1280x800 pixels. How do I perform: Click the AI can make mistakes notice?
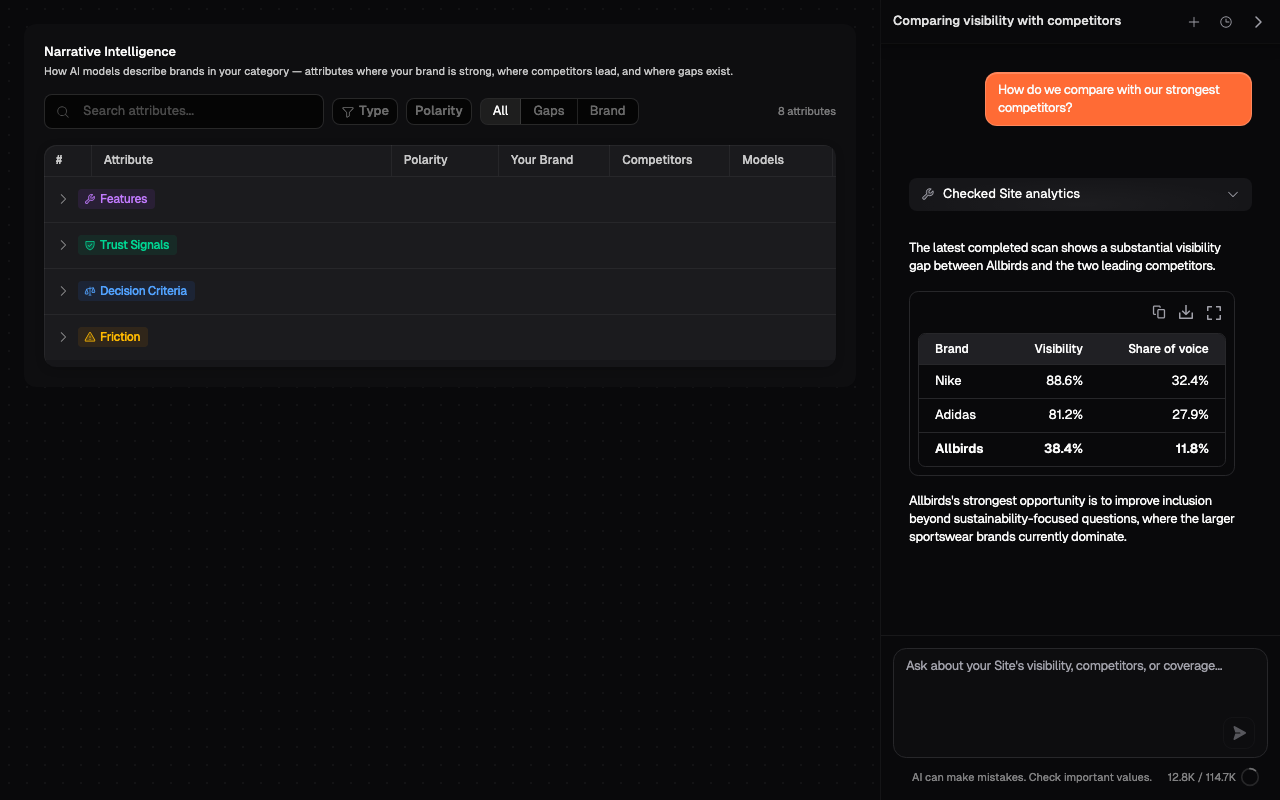[x=1031, y=777]
